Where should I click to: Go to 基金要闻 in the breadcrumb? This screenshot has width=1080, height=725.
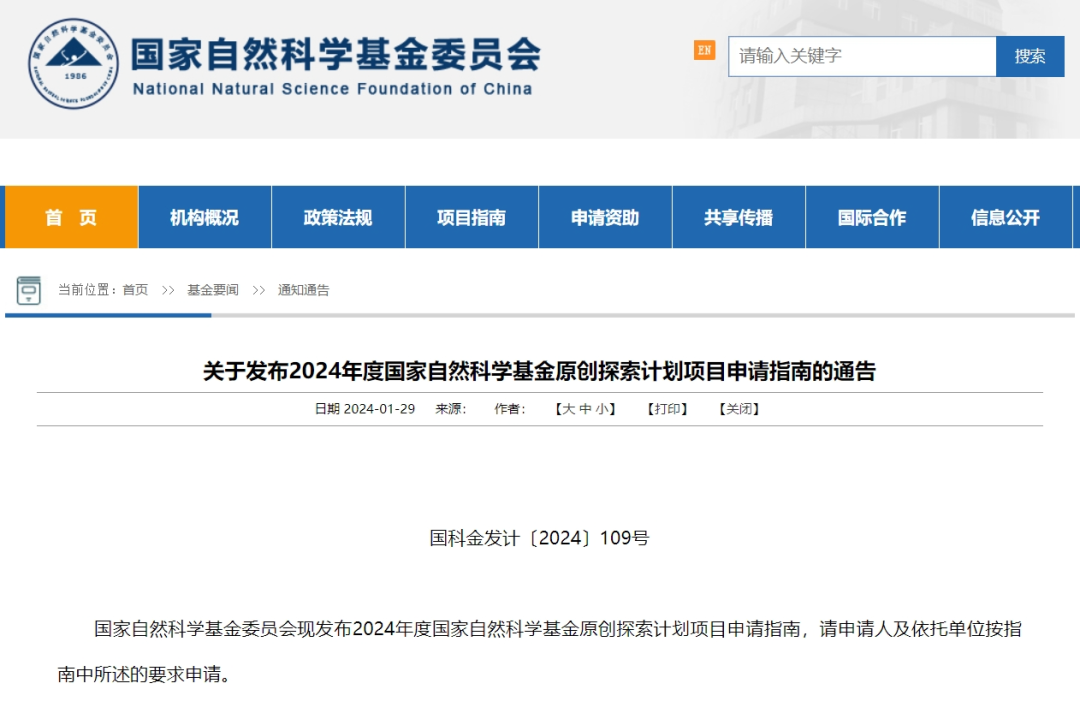pos(213,290)
